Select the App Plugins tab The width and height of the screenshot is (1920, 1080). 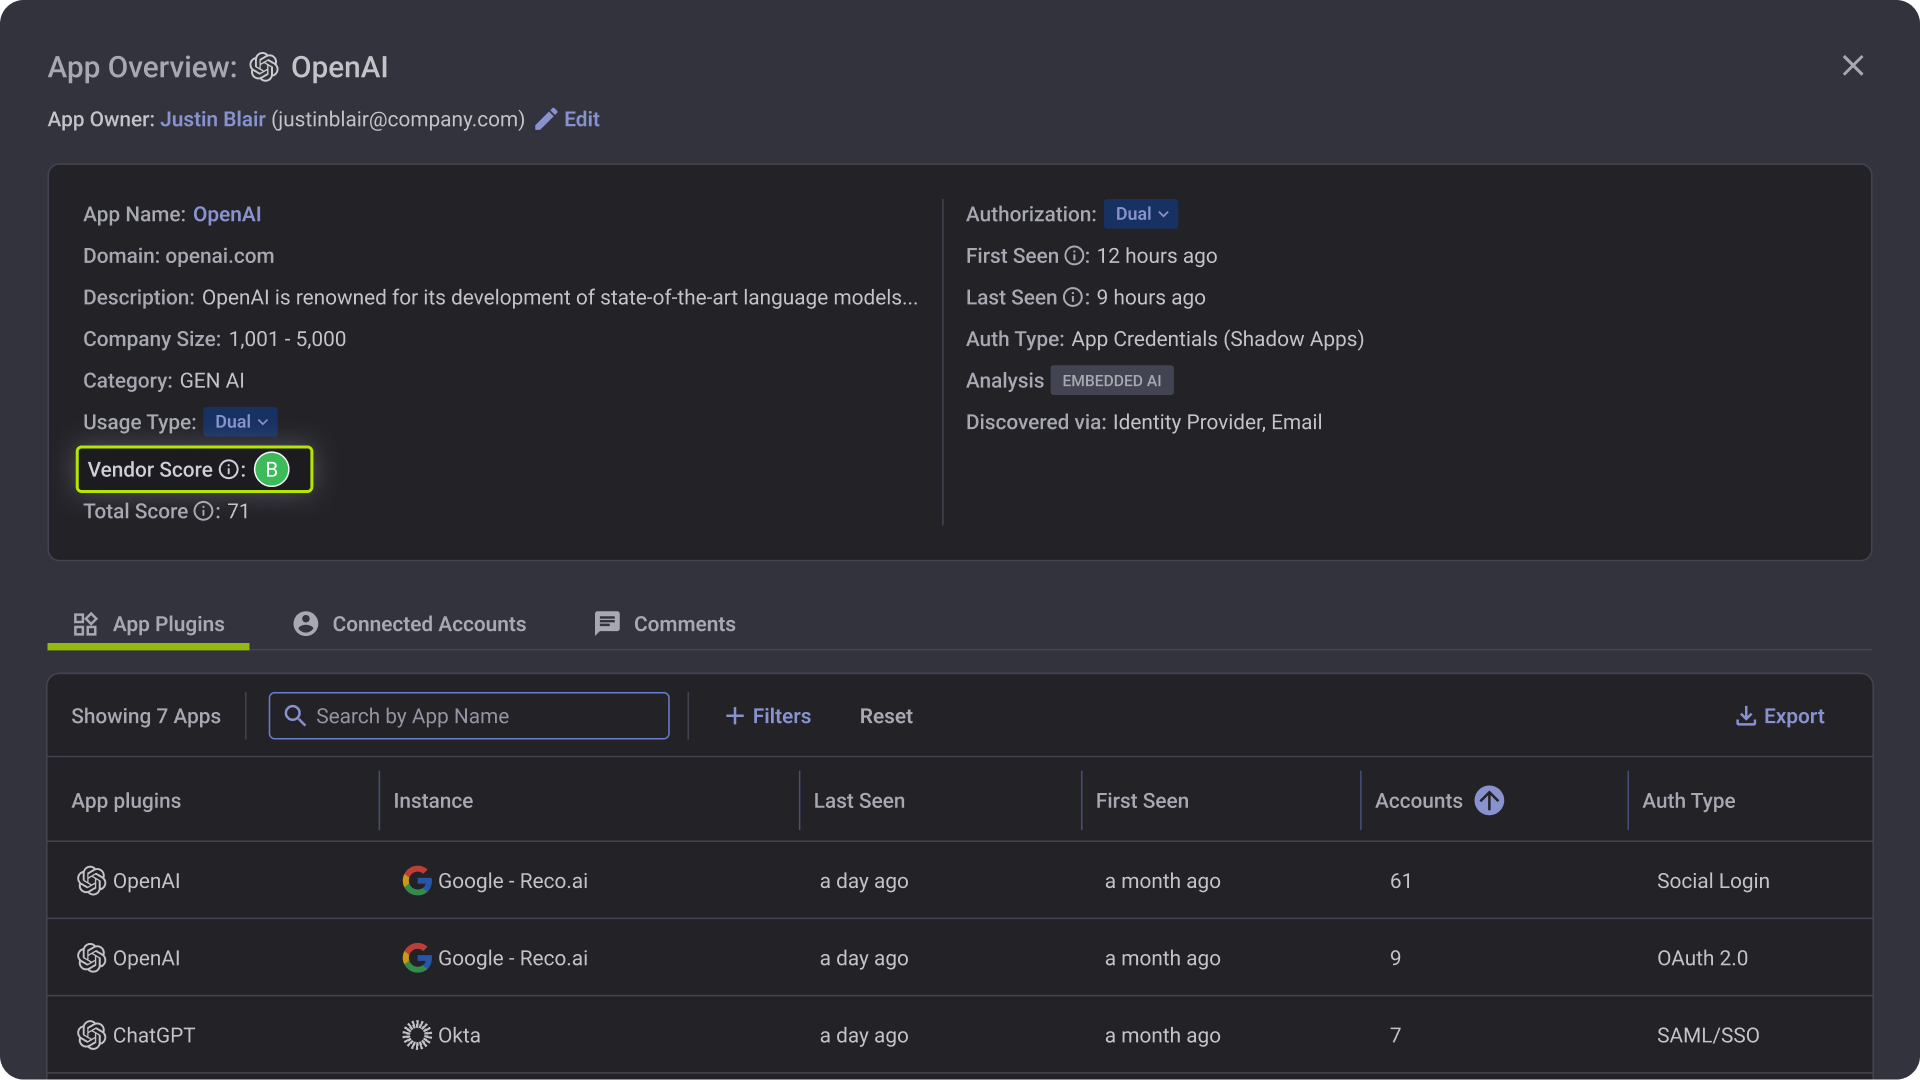(x=149, y=624)
